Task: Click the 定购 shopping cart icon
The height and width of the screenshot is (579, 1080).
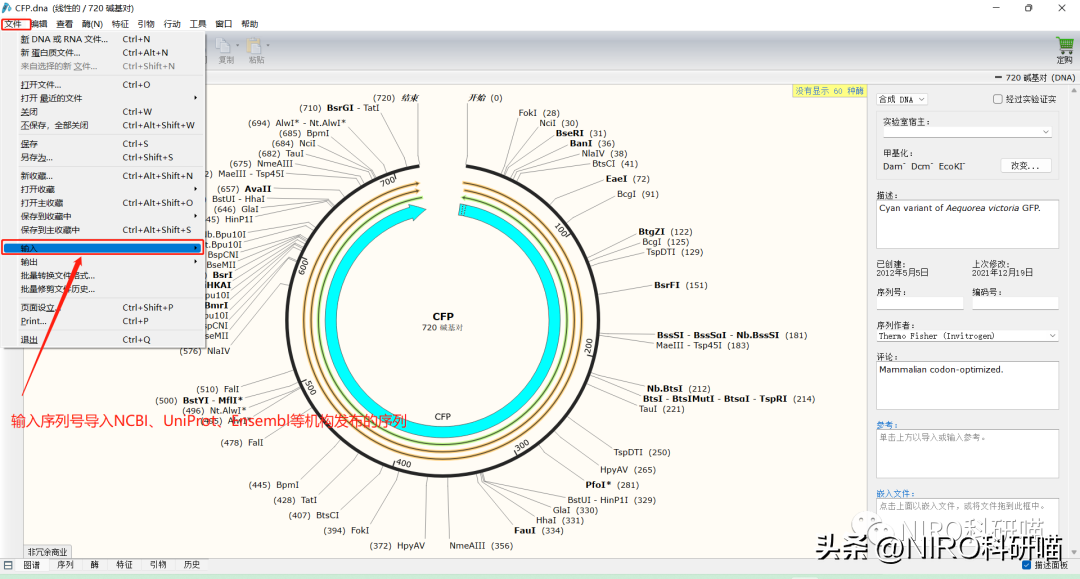Action: click(1064, 46)
